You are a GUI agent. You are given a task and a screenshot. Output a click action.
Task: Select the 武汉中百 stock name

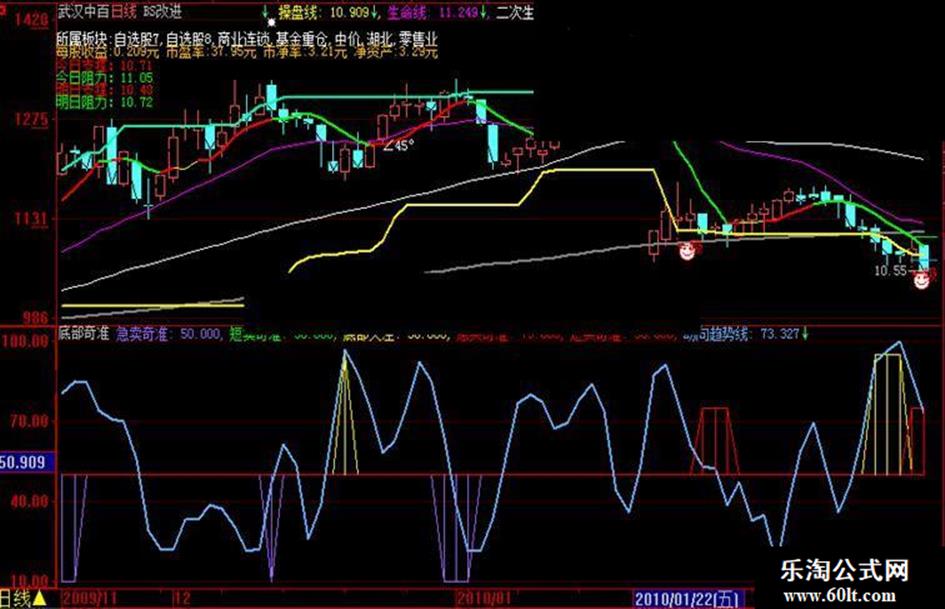(x=84, y=11)
